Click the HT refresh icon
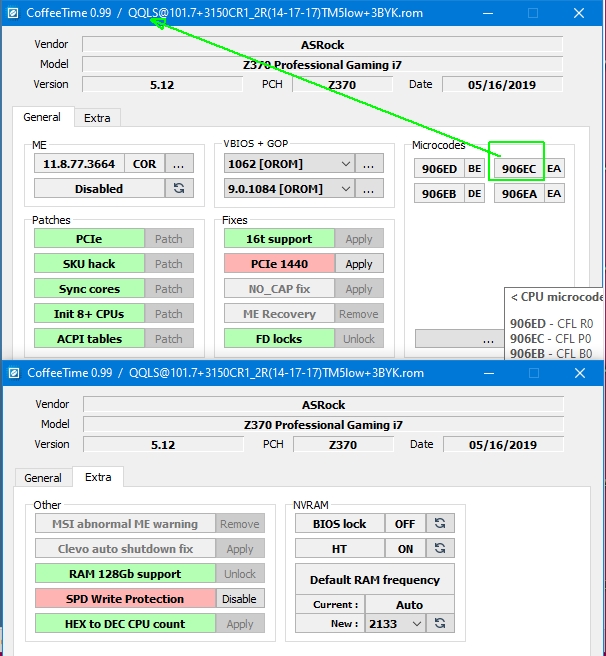The height and width of the screenshot is (656, 606). (440, 548)
